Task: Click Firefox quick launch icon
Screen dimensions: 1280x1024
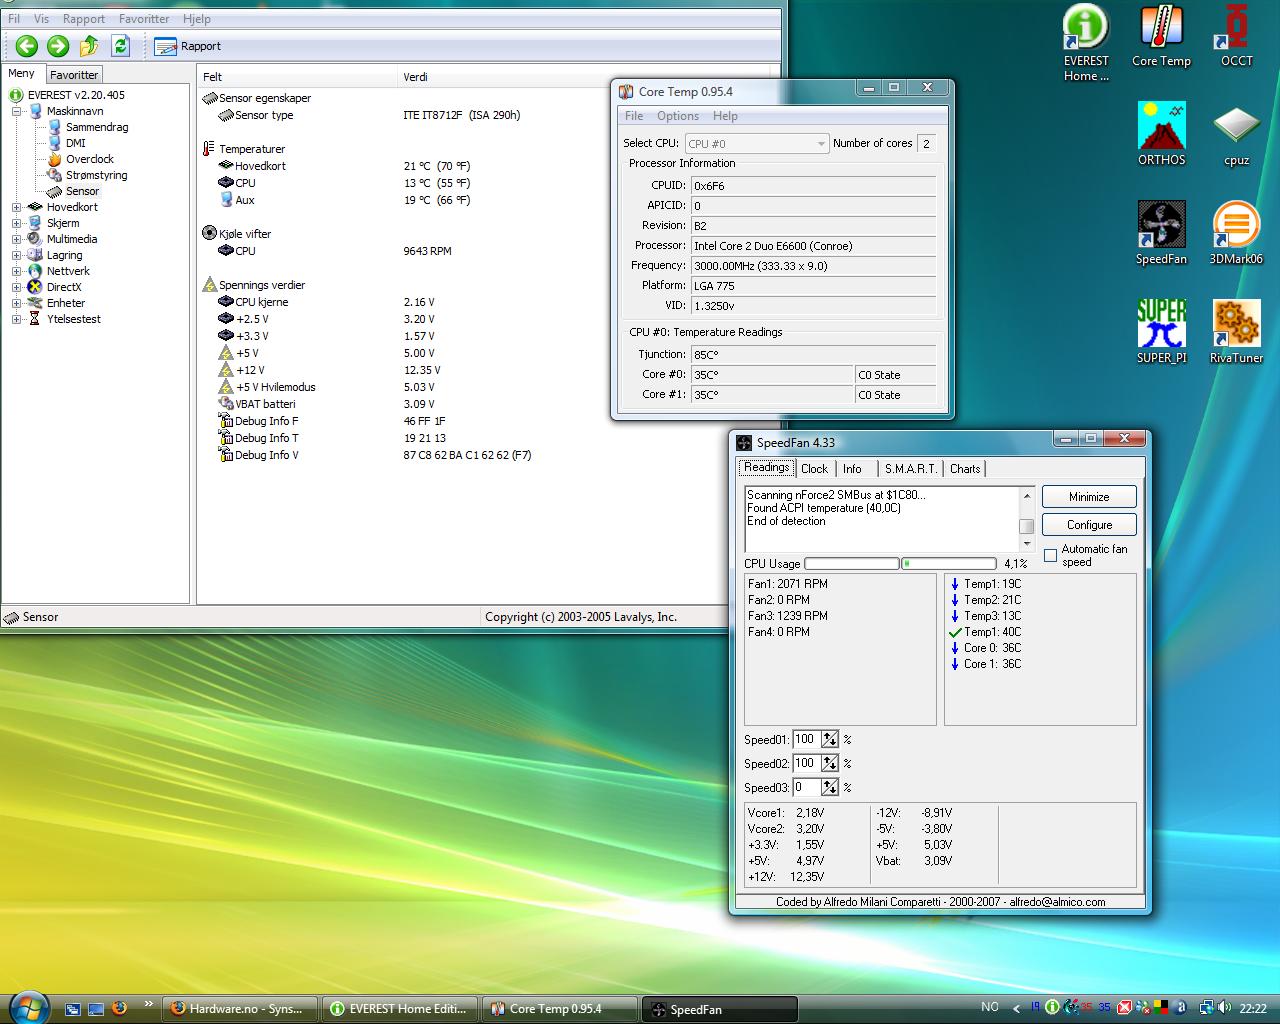Action: pos(120,1008)
